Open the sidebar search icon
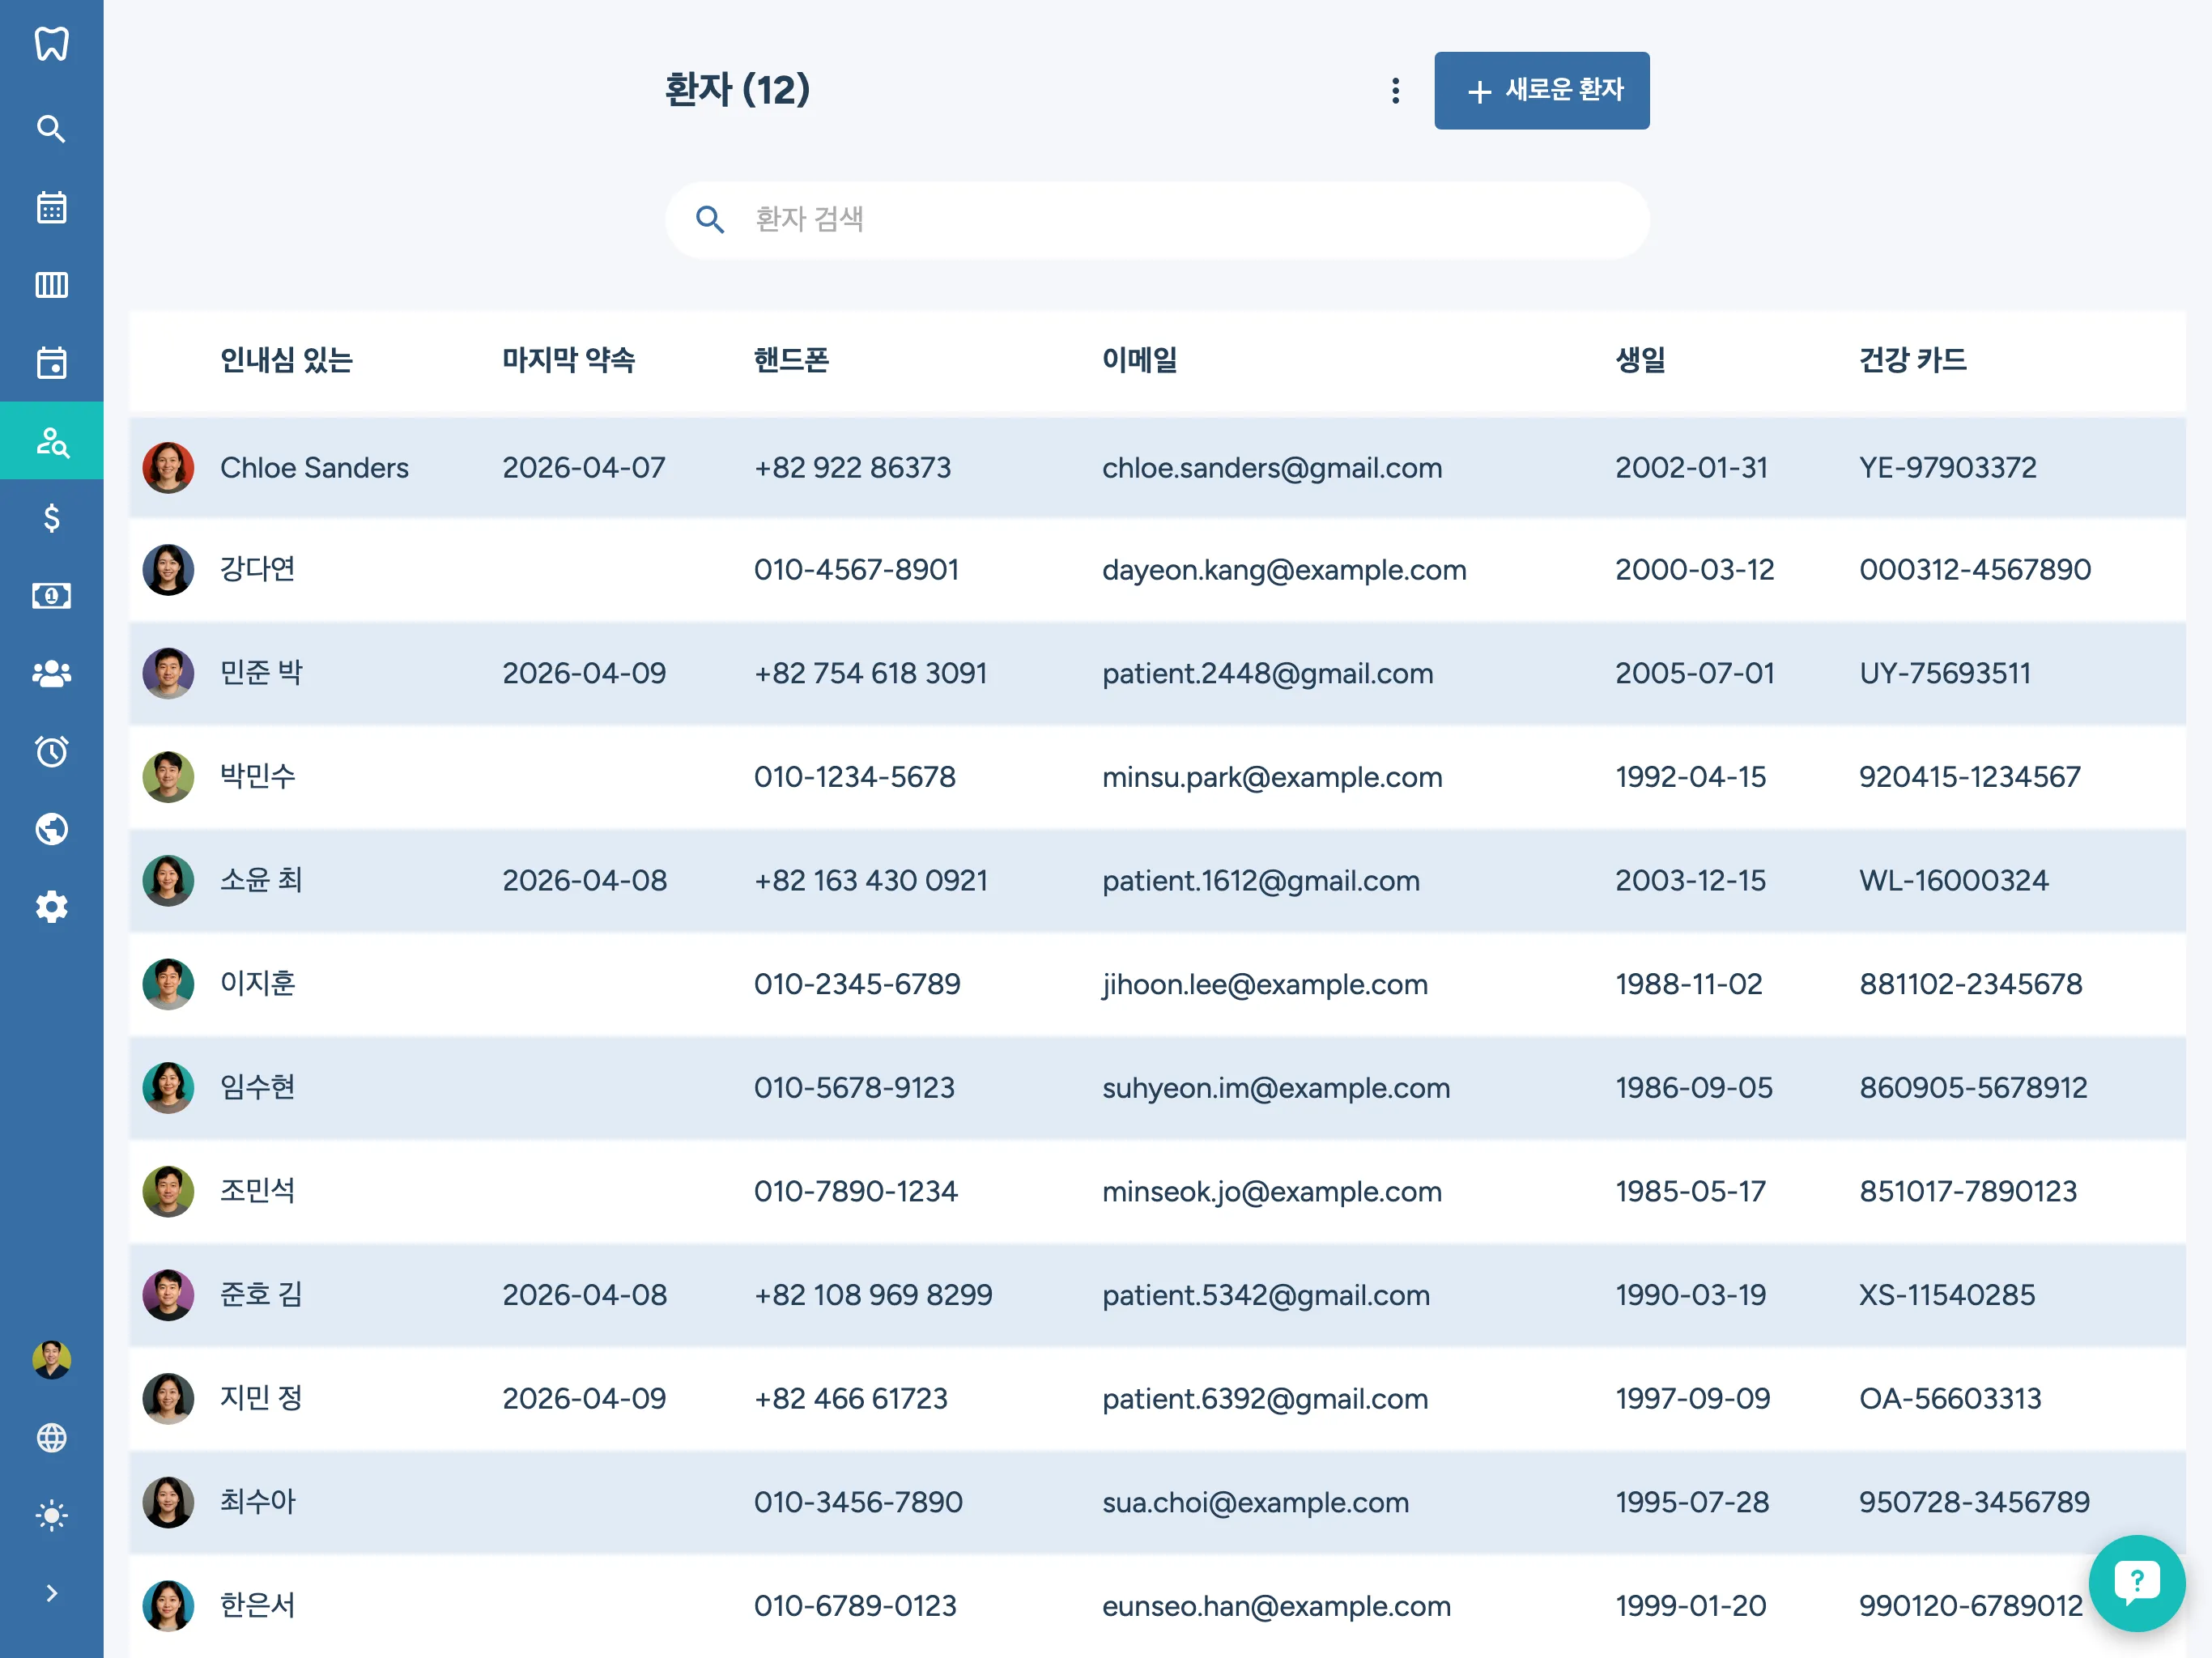The image size is (2212, 1658). [51, 129]
